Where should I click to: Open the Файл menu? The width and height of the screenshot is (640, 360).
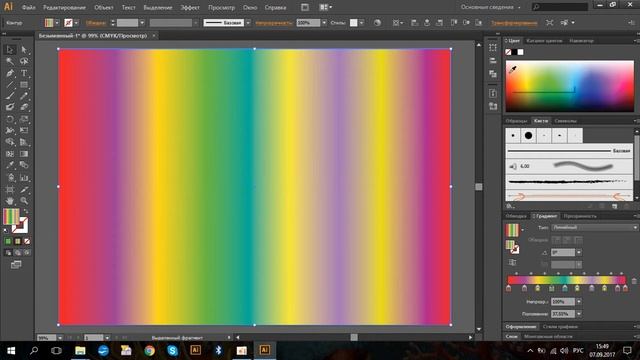tap(29, 7)
